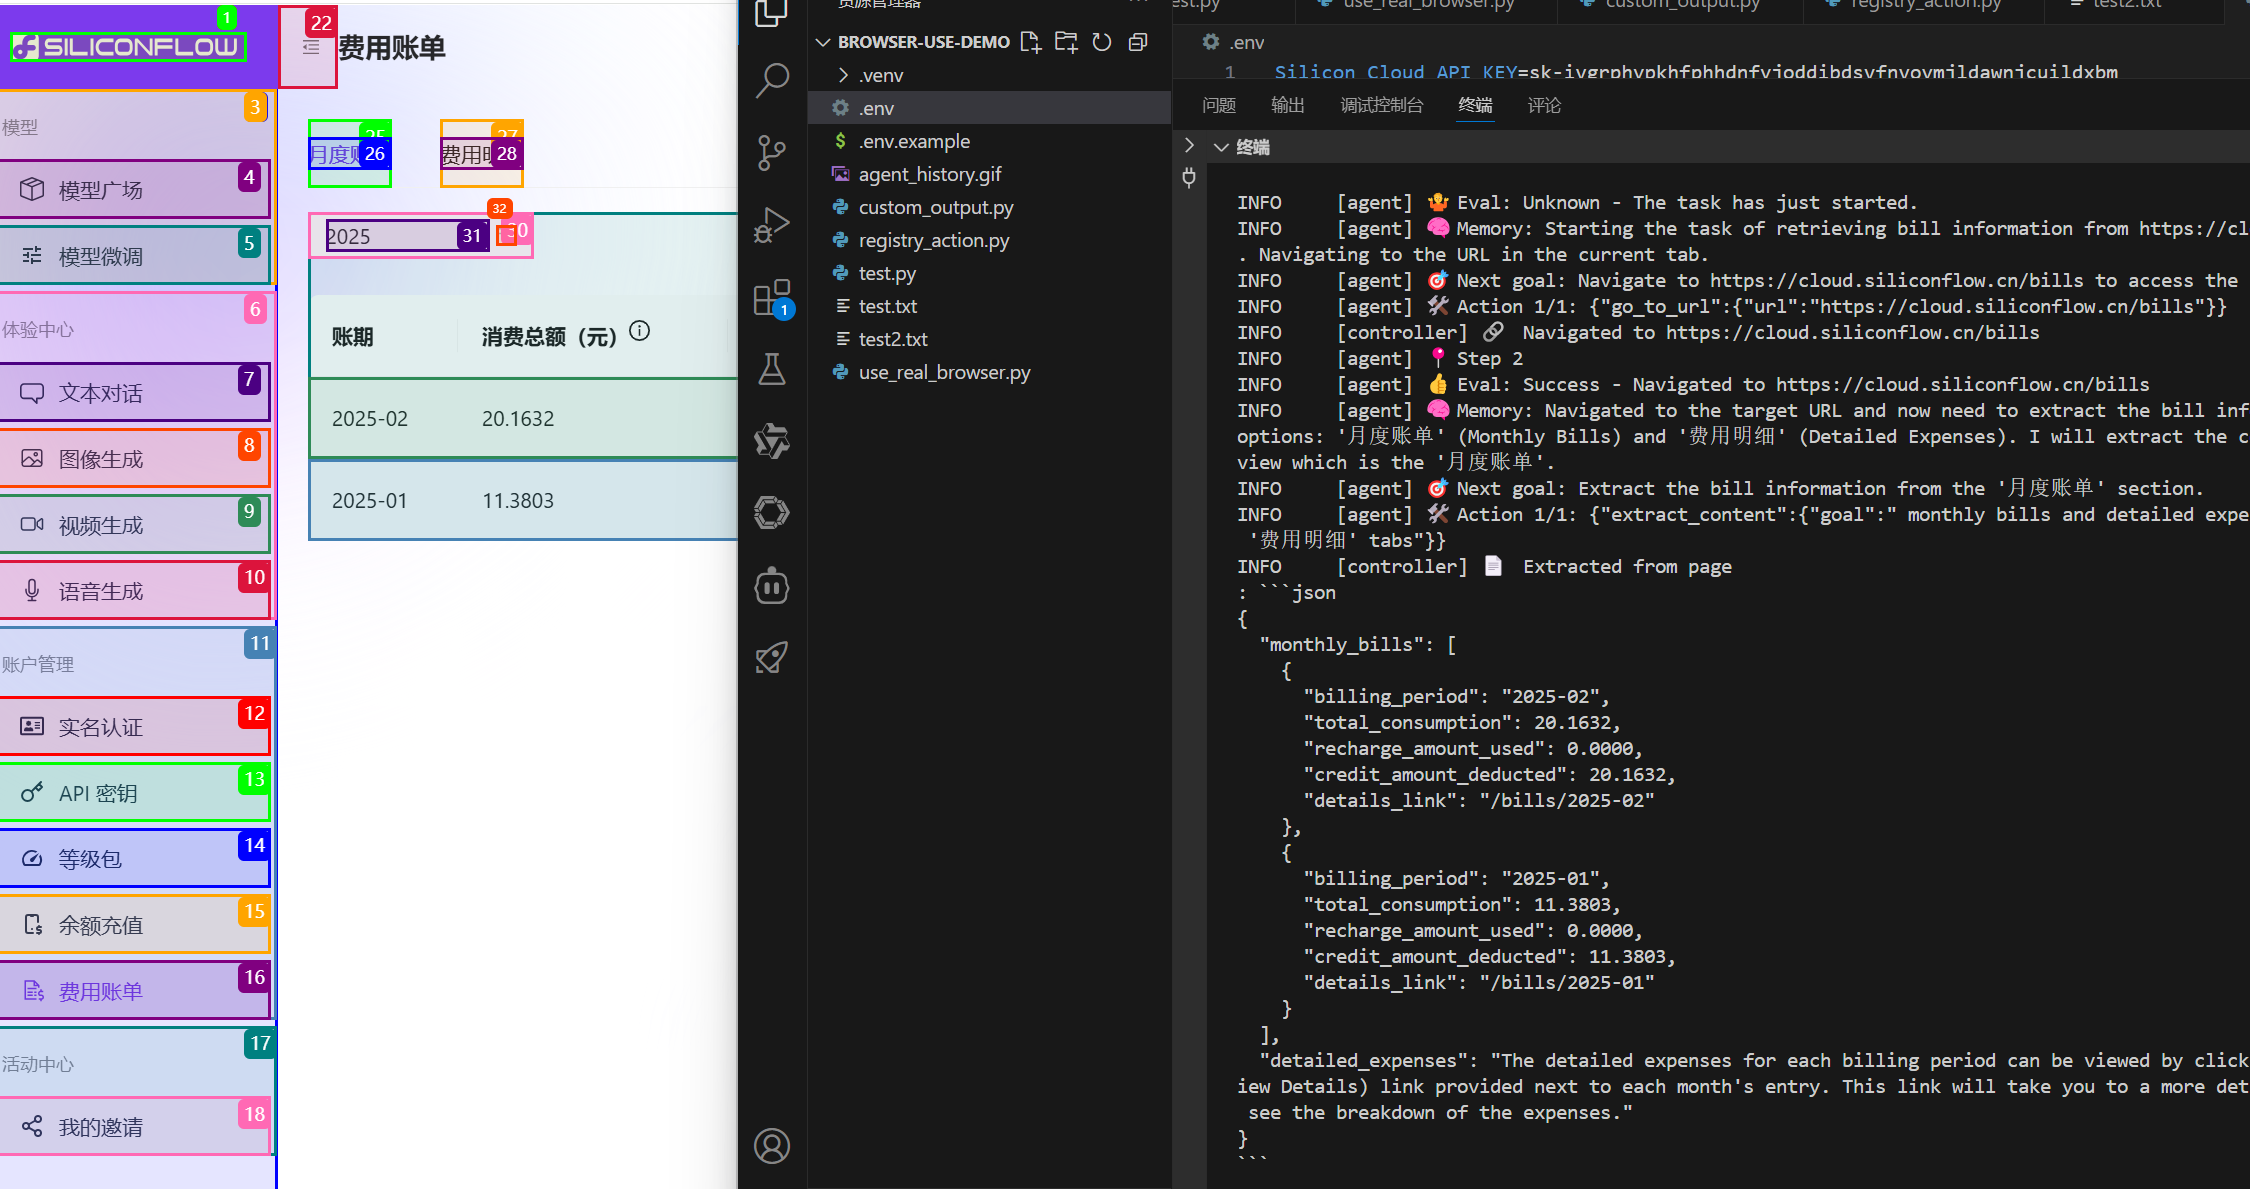This screenshot has width=2250, height=1189.
Task: Open the Accounts icon at the bottom
Action: (772, 1146)
